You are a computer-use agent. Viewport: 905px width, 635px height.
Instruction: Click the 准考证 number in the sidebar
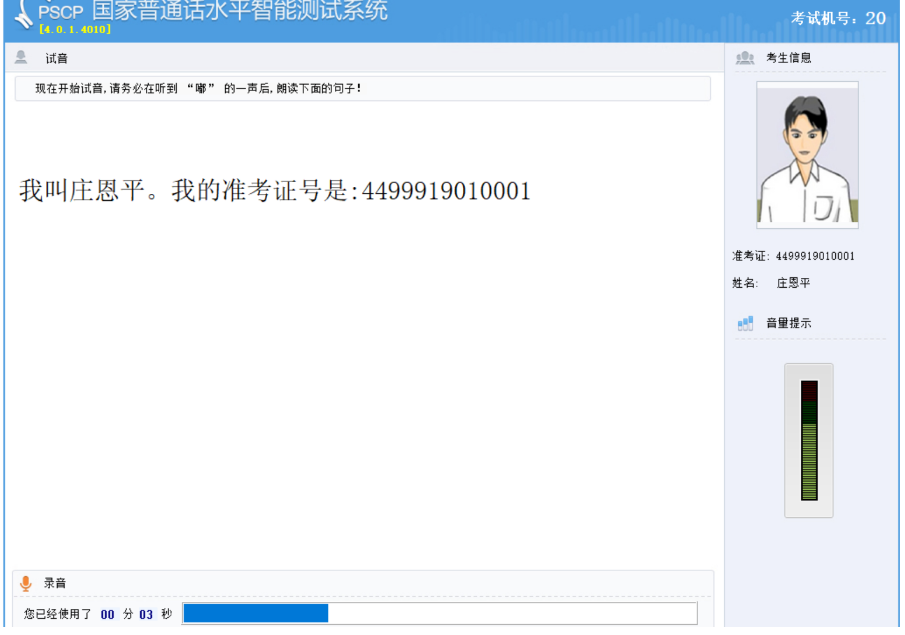coord(815,256)
